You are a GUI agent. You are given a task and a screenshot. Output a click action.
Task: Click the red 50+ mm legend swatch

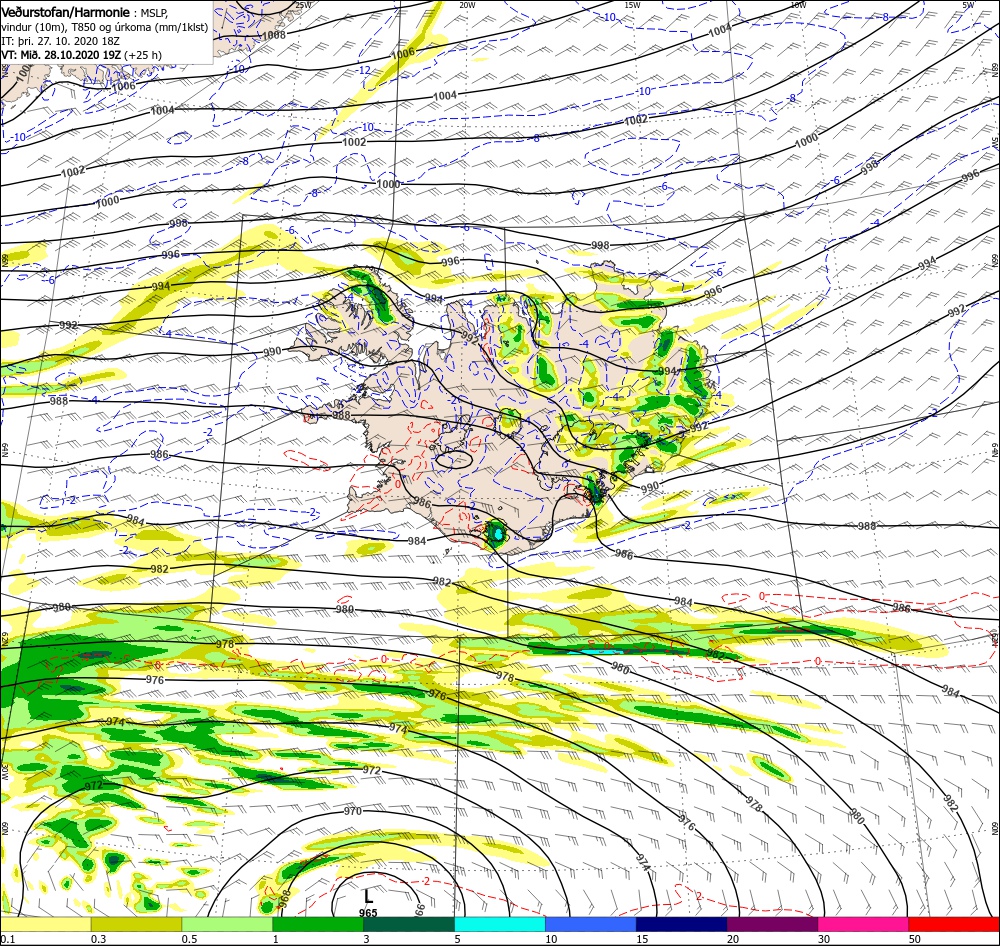[954, 924]
